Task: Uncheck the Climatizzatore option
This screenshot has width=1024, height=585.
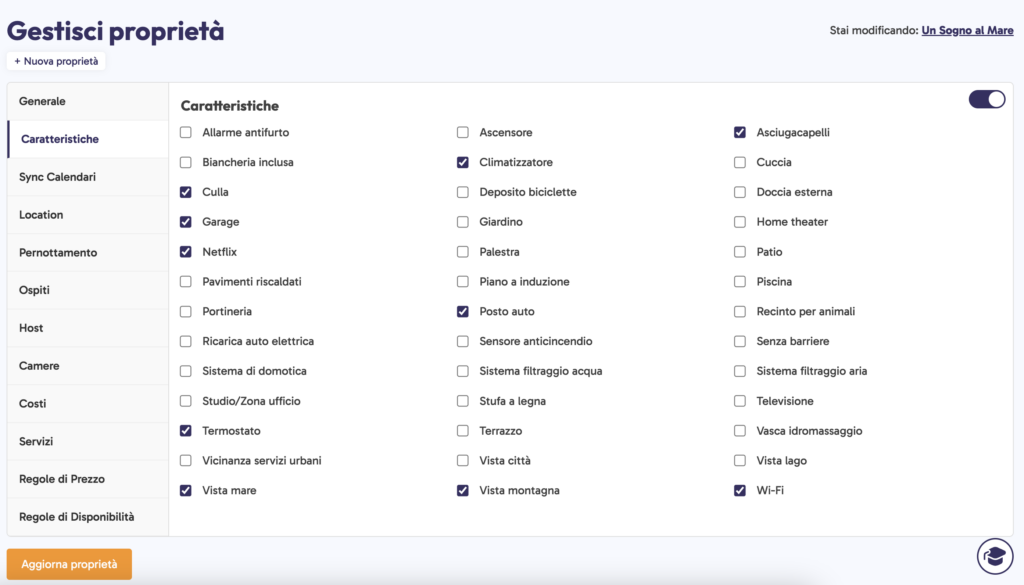Action: (x=463, y=162)
